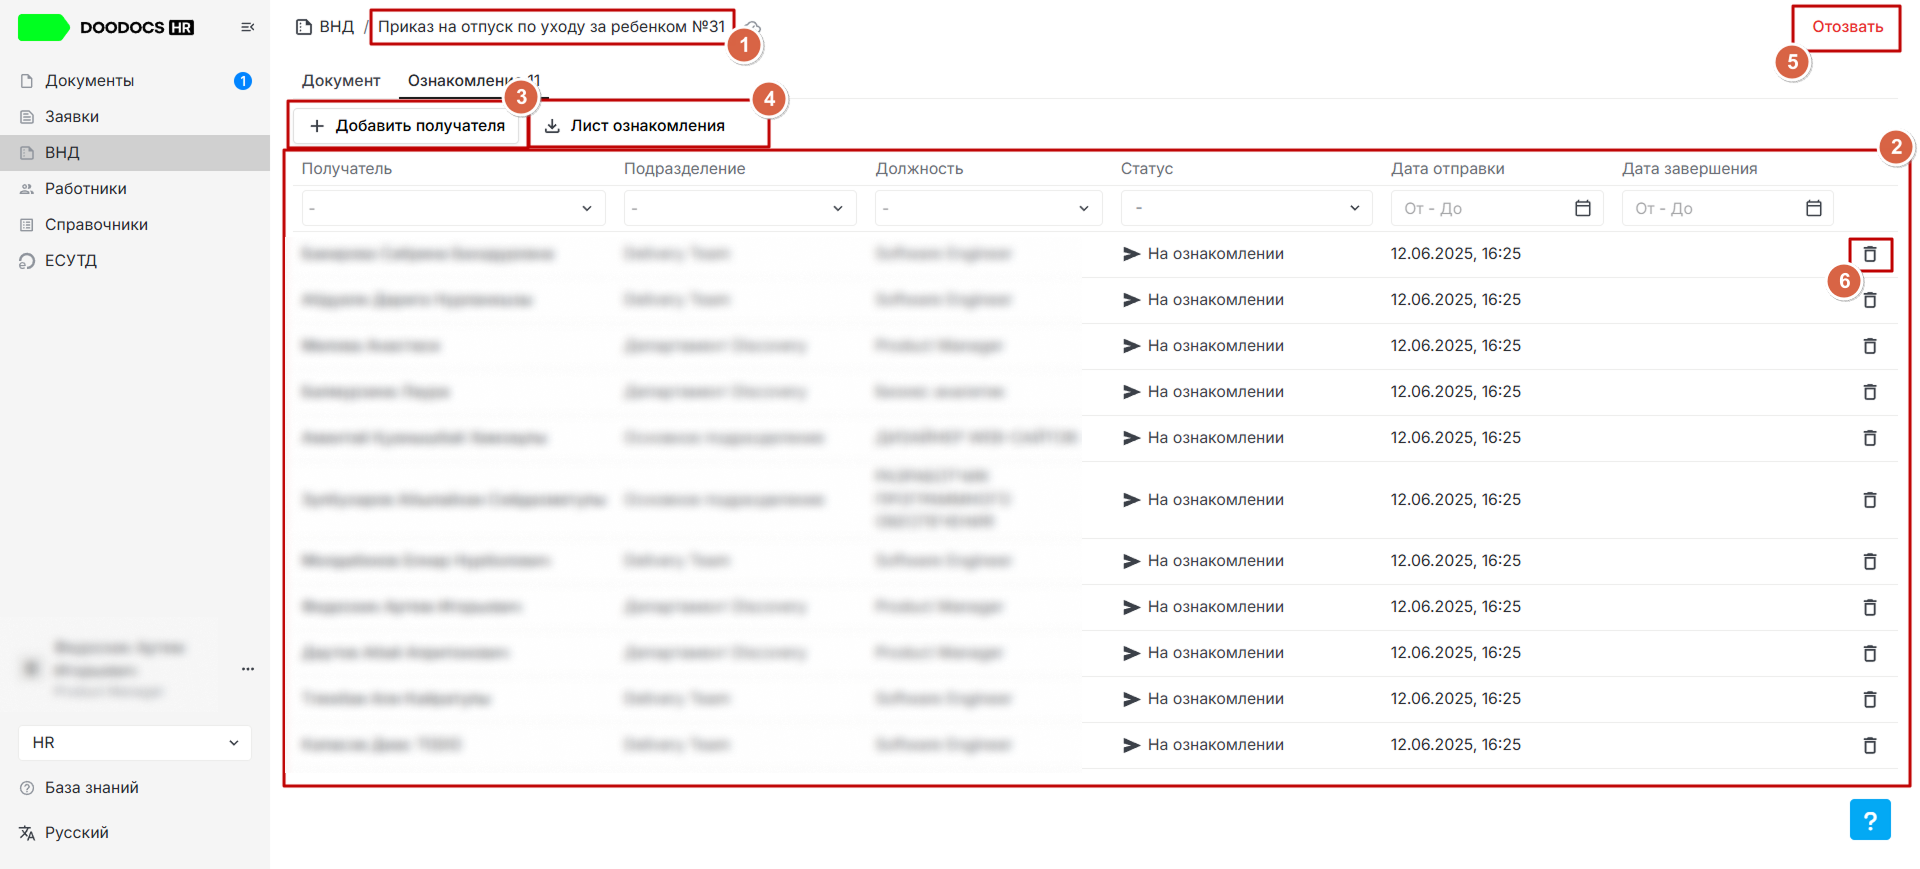Open the Документы section
This screenshot has width=1920, height=869.
coord(135,81)
